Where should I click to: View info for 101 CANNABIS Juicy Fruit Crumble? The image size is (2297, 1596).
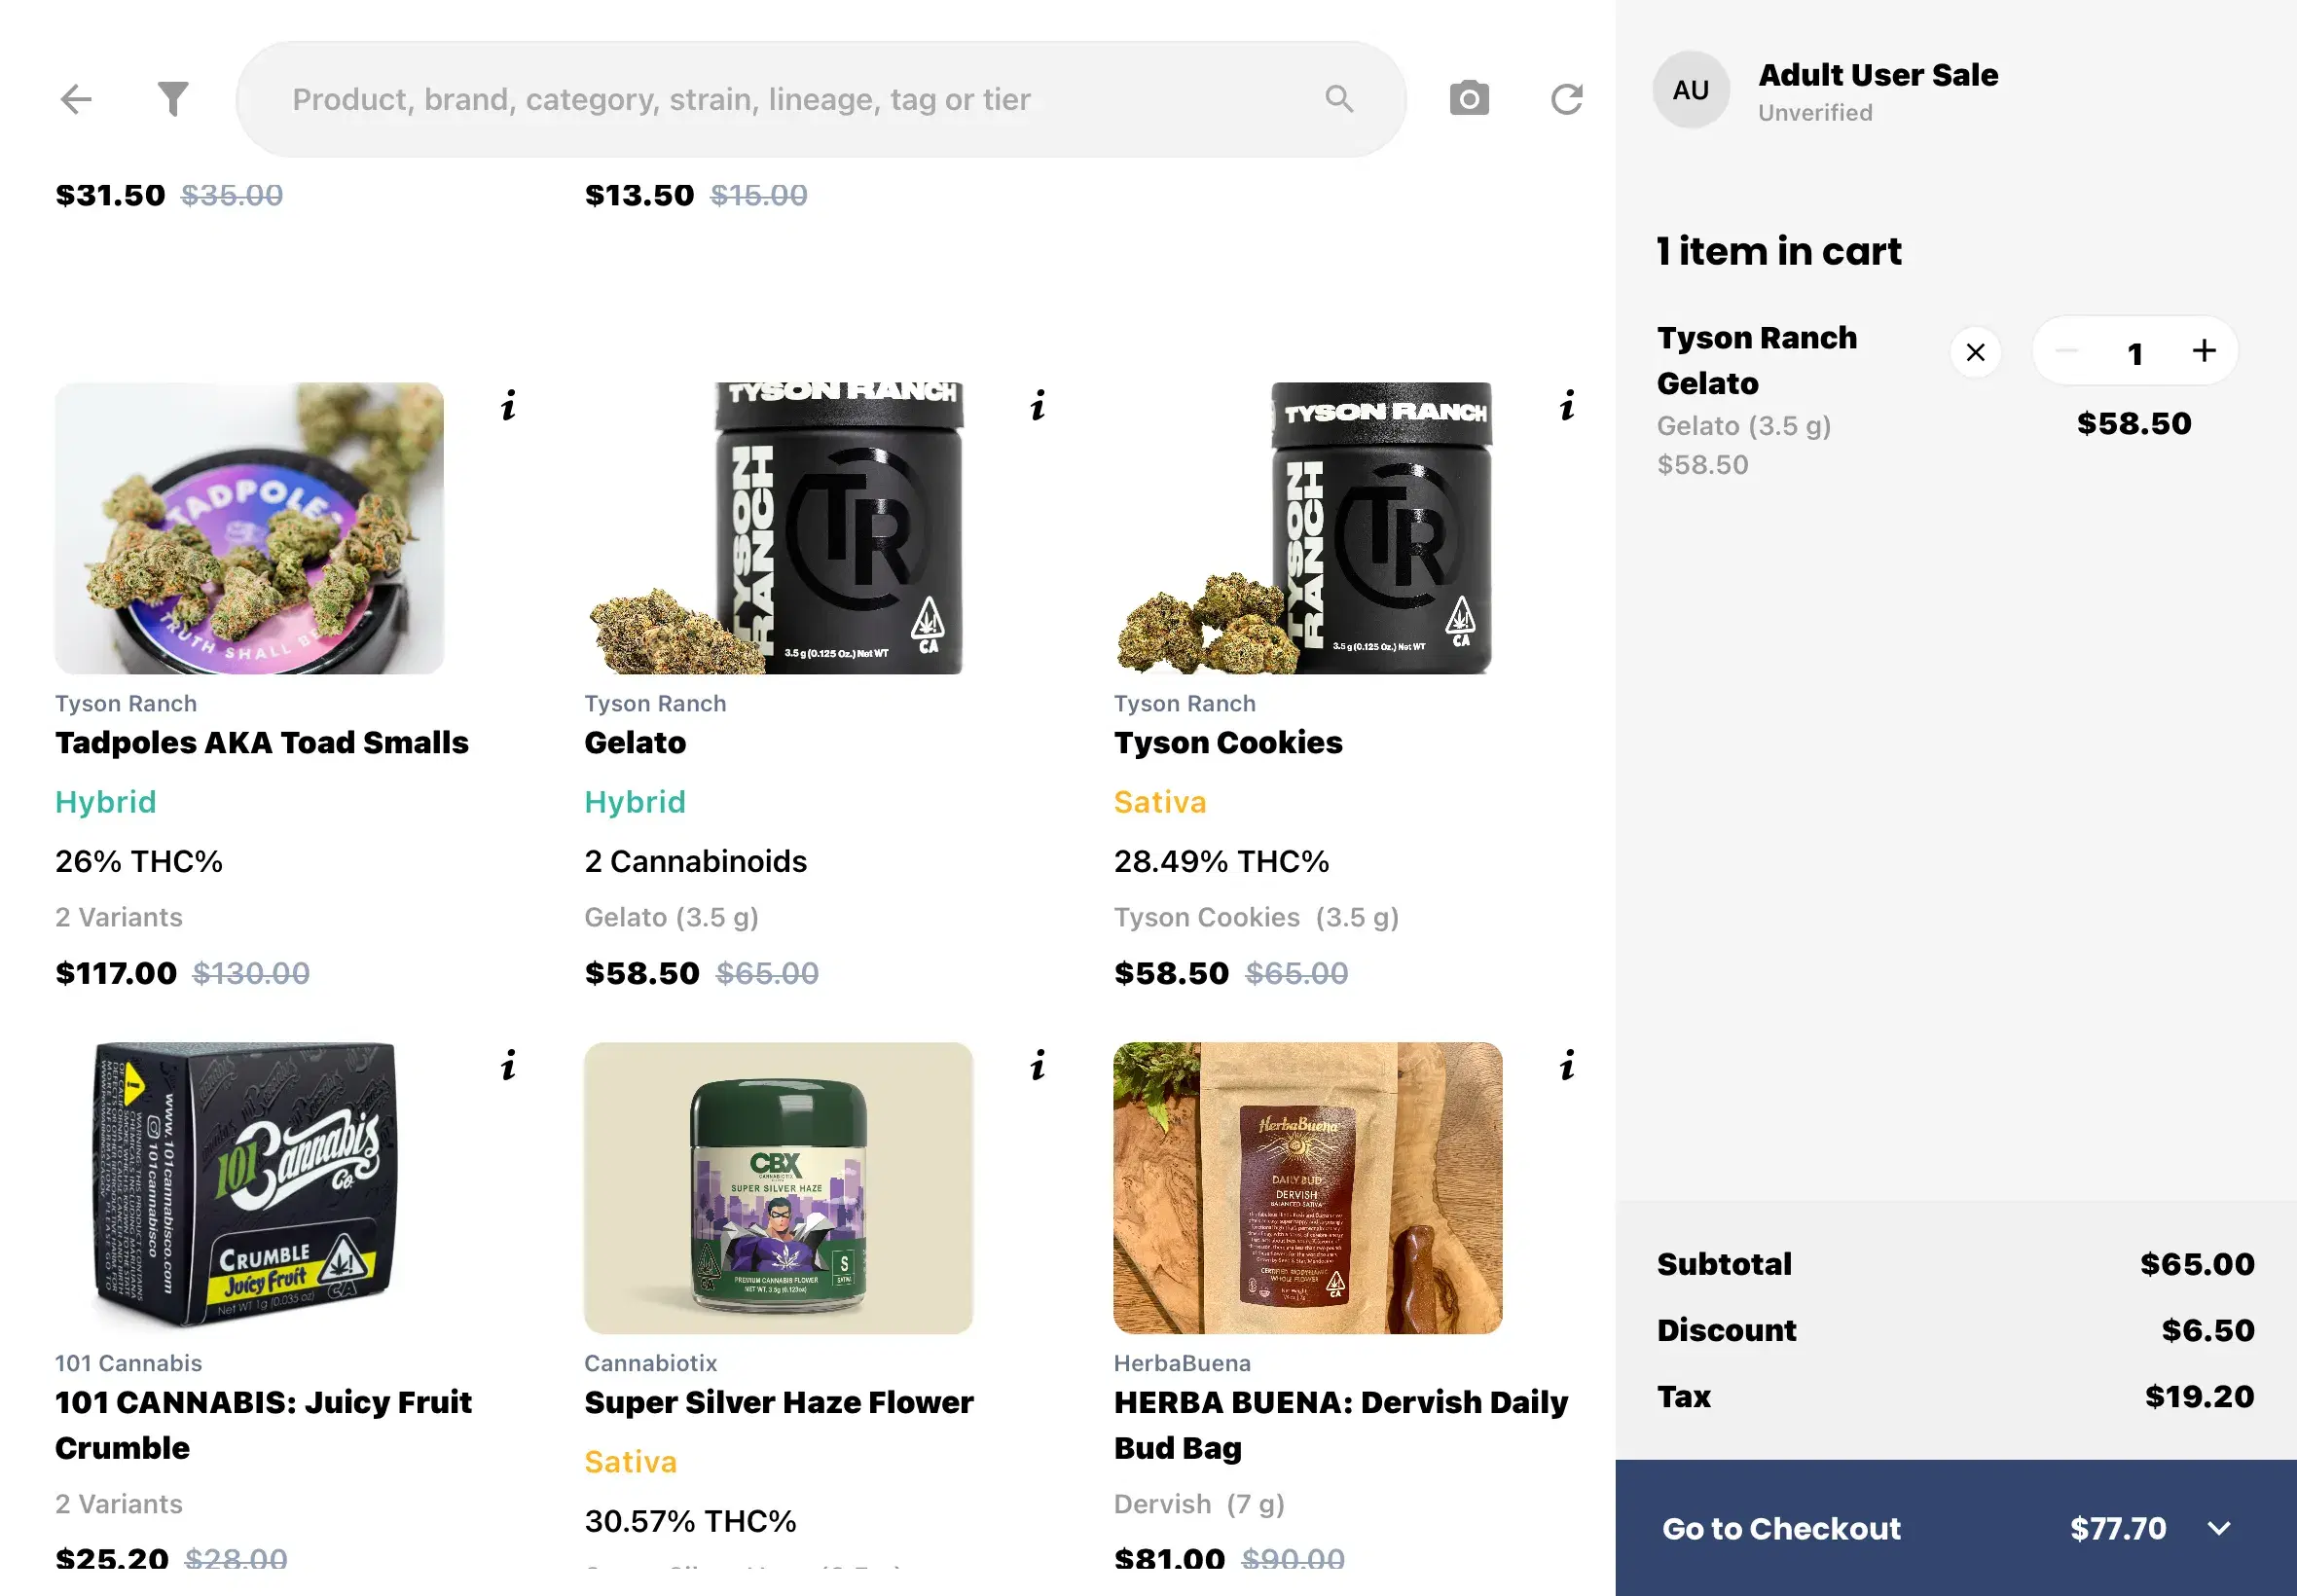508,1066
